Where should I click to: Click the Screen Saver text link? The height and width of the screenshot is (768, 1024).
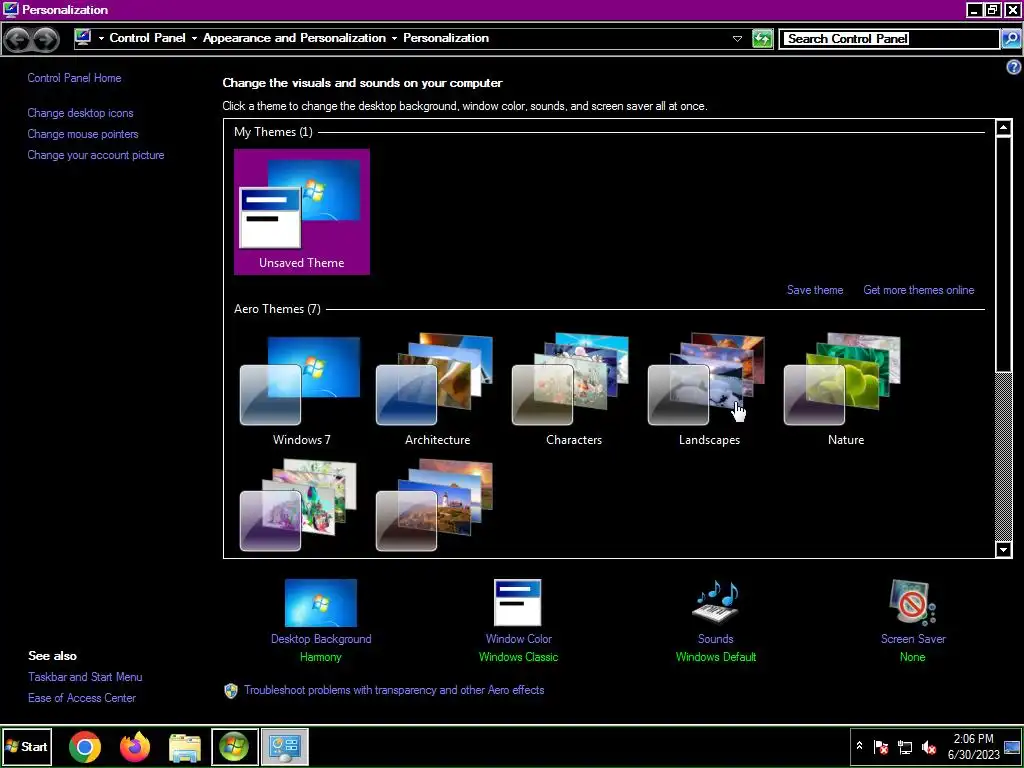coord(913,639)
